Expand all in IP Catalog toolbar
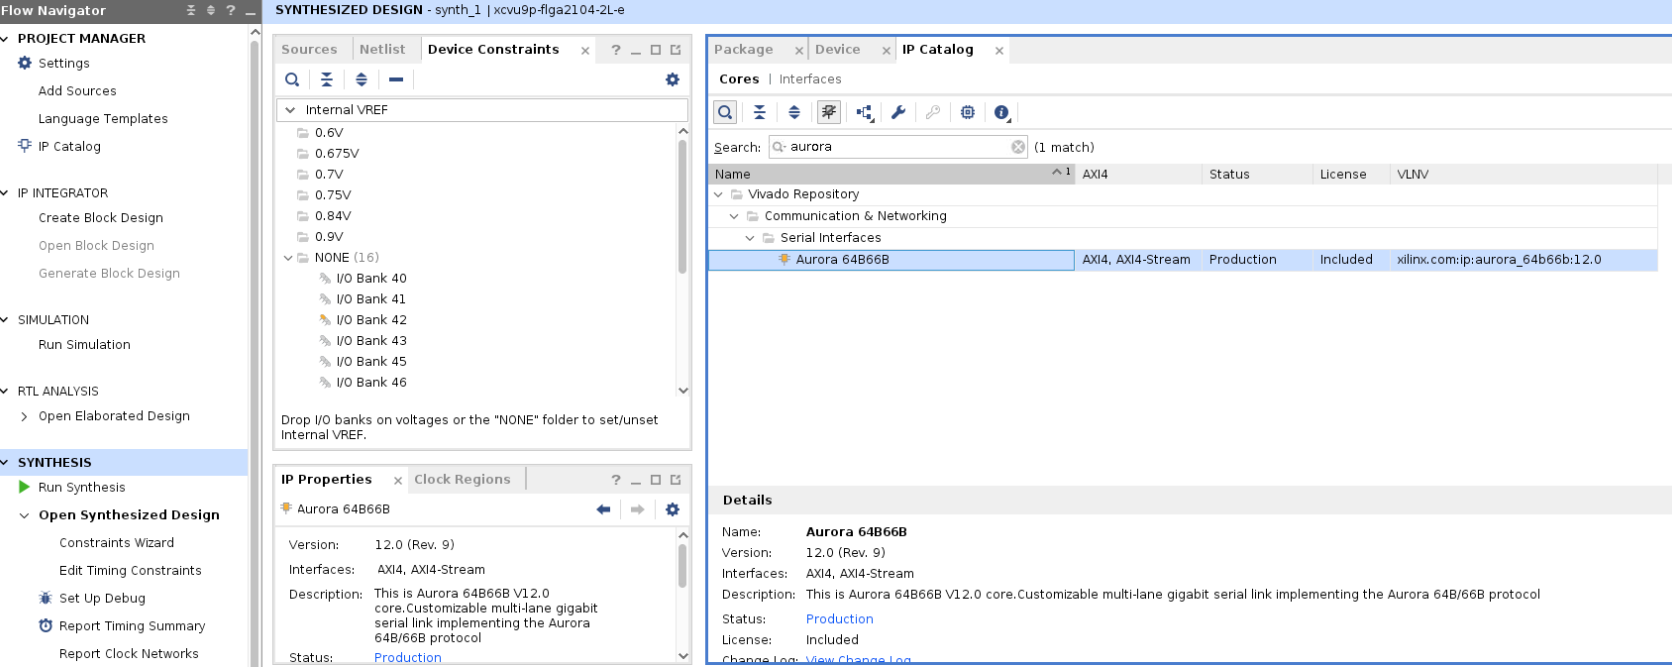The width and height of the screenshot is (1672, 667). tap(794, 112)
